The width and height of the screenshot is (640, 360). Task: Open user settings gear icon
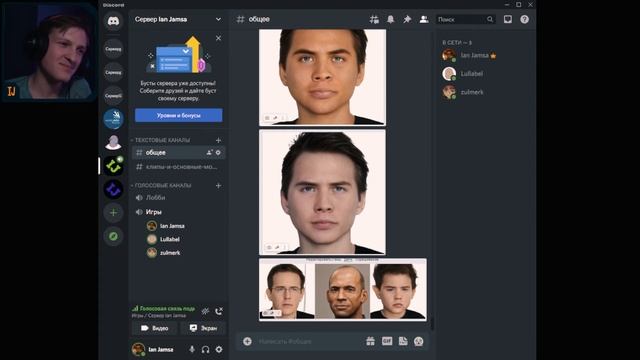219,349
